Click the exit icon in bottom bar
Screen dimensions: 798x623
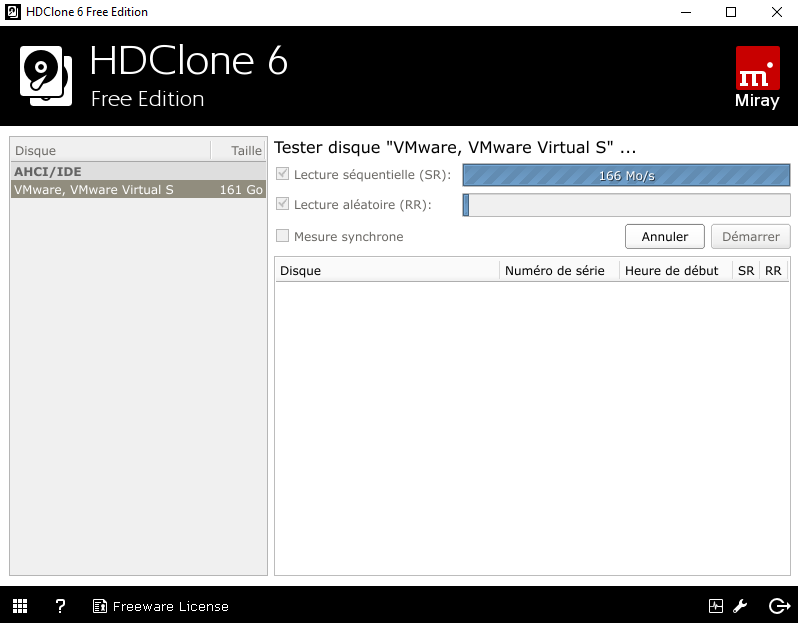coord(779,606)
